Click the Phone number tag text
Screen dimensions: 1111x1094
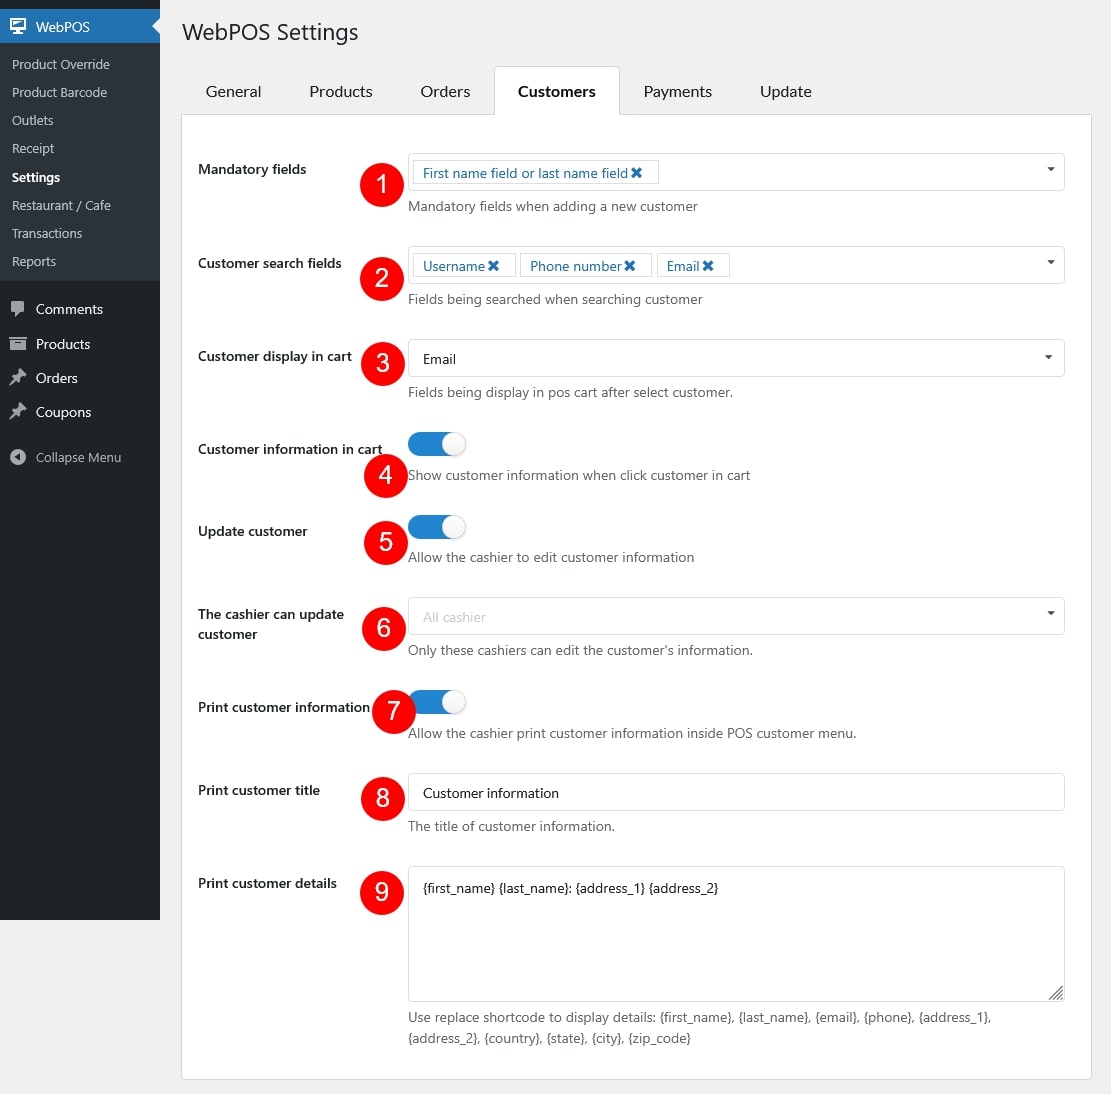(x=575, y=266)
